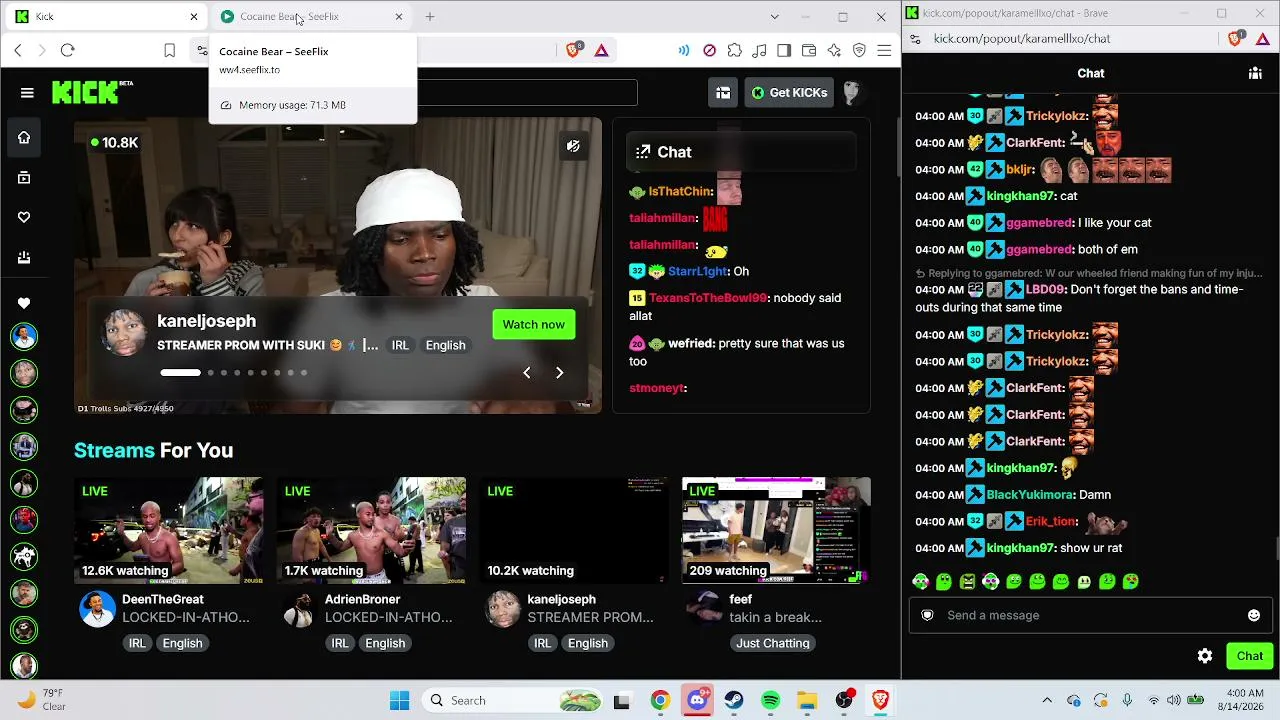Click the Get KICKs button

coord(789,93)
